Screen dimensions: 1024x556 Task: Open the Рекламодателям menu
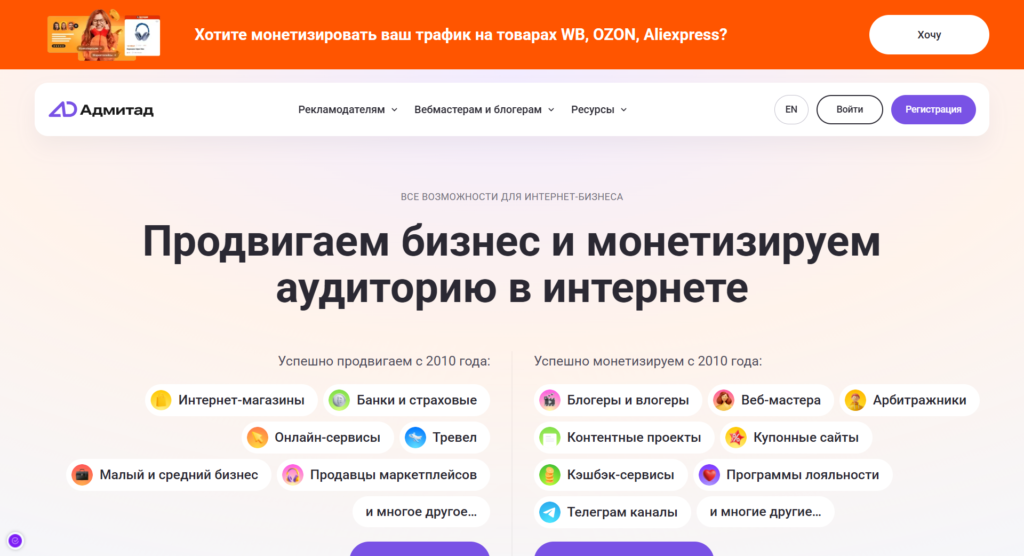[x=347, y=110]
